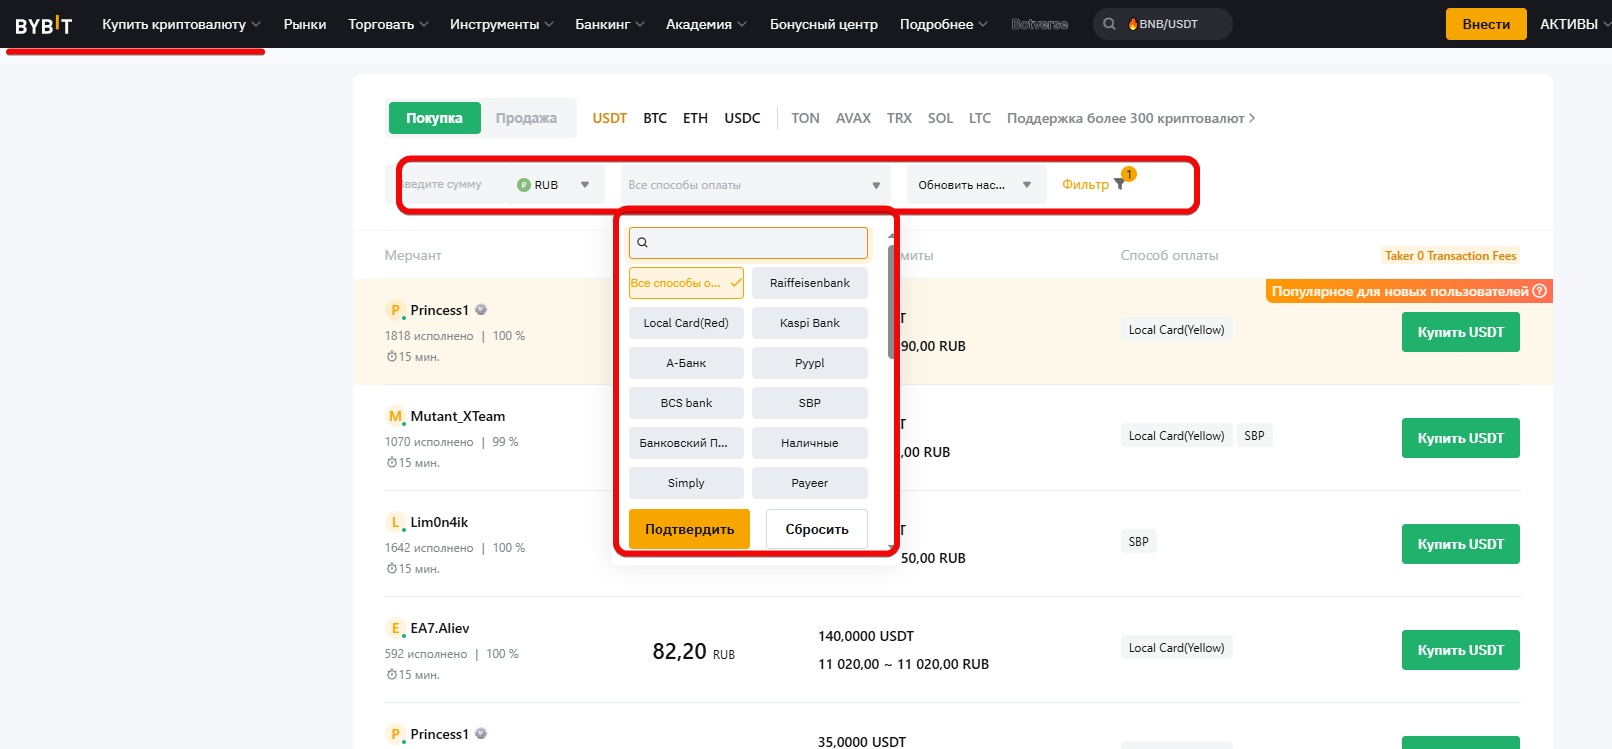Open the Бонусный центр menu item

coord(824,24)
